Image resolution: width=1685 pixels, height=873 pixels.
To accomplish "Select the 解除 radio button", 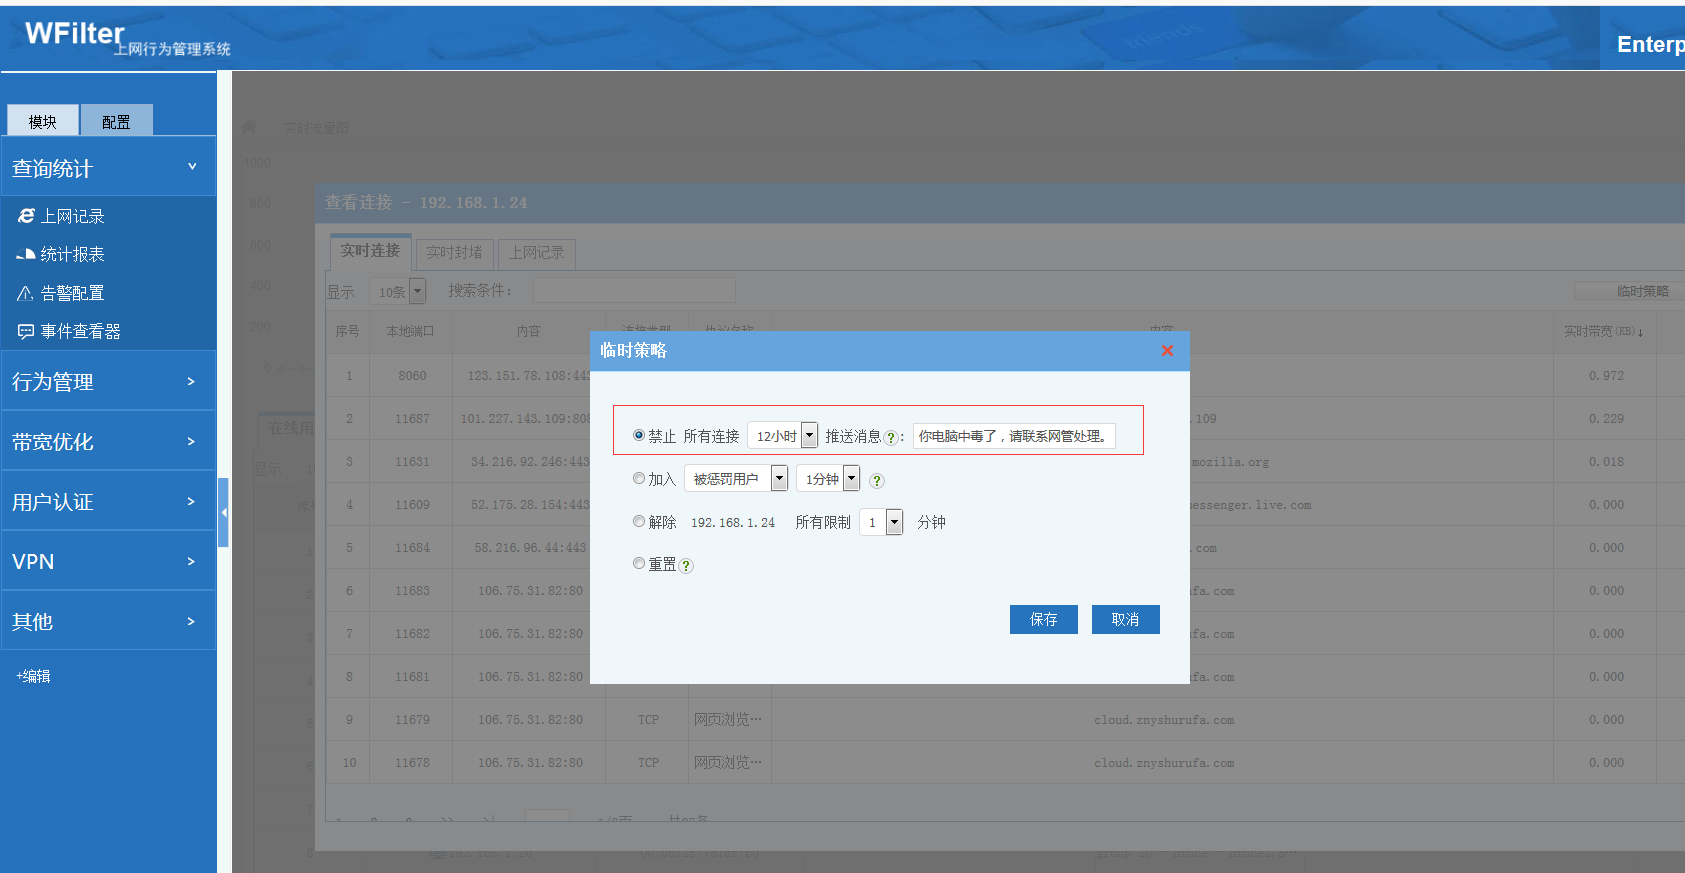I will pos(639,521).
